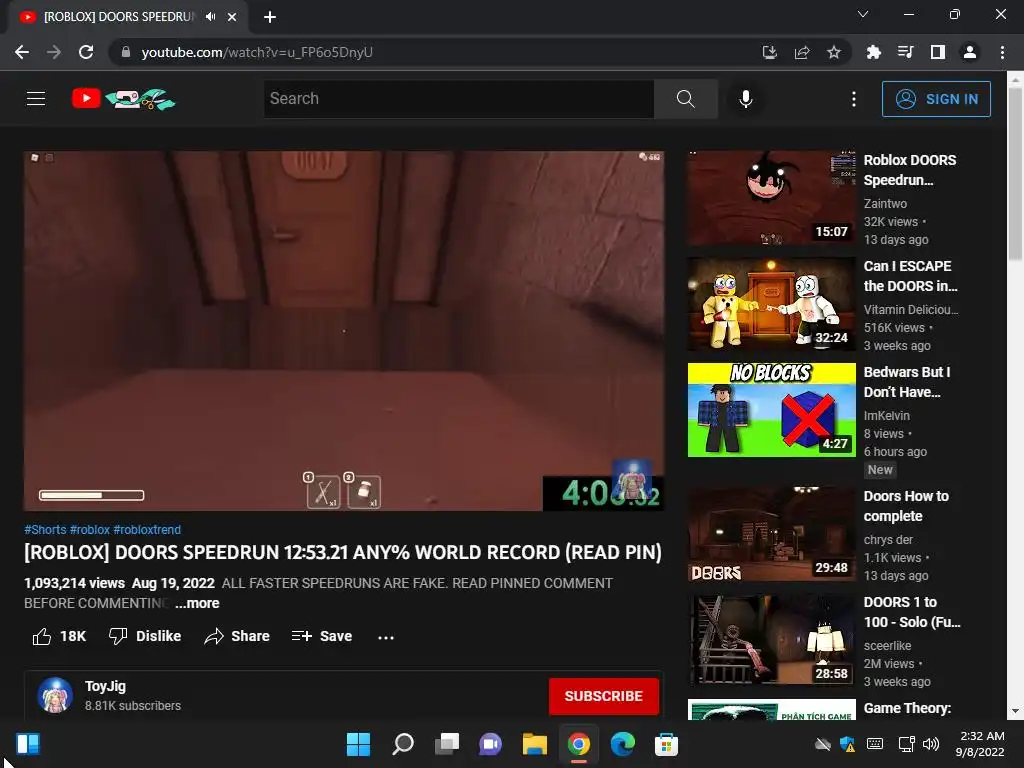Open File Explorer from taskbar
Viewport: 1024px width, 768px height.
[x=535, y=744]
